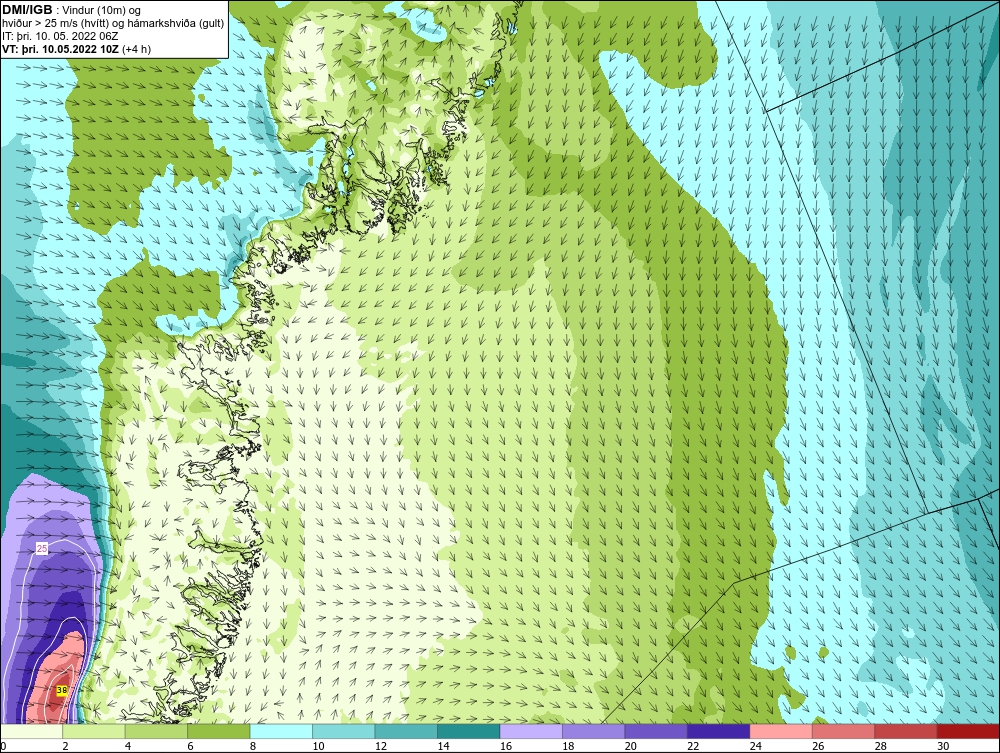Pick the 22–24 m/s dark indigo legend swatch
The width and height of the screenshot is (1000, 753).
click(719, 731)
